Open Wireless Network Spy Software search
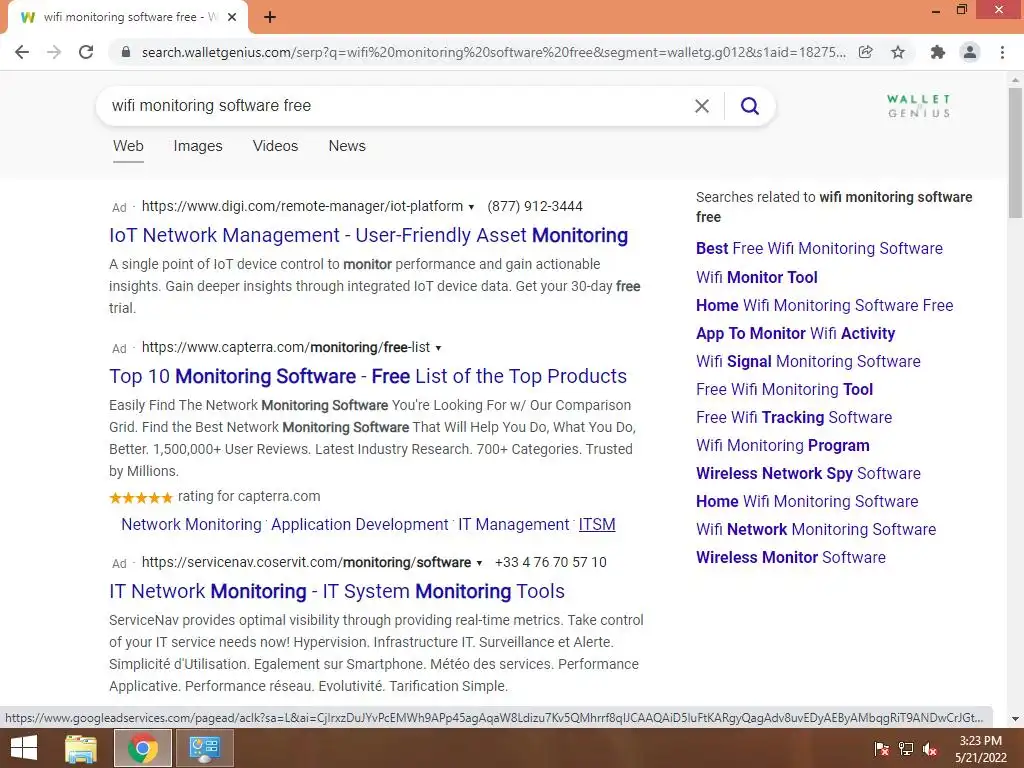The height and width of the screenshot is (768, 1024). tap(808, 473)
